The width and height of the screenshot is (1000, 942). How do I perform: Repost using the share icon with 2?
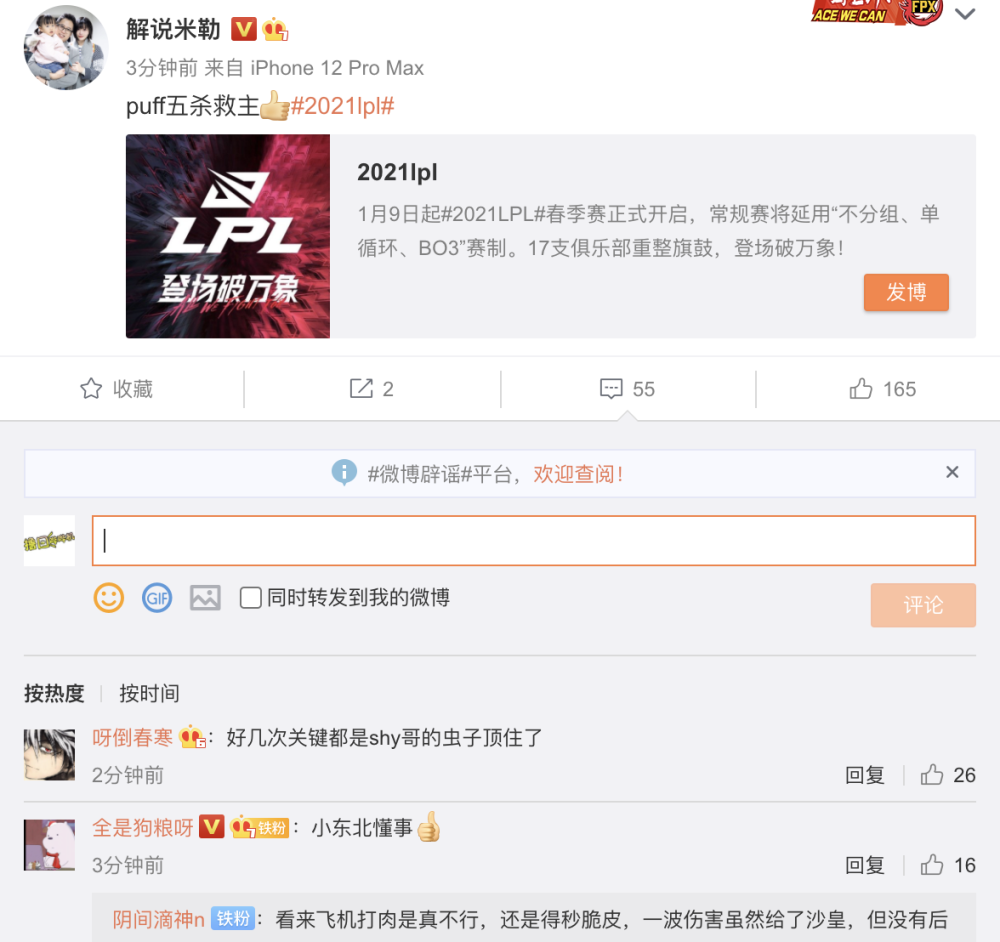[371, 389]
